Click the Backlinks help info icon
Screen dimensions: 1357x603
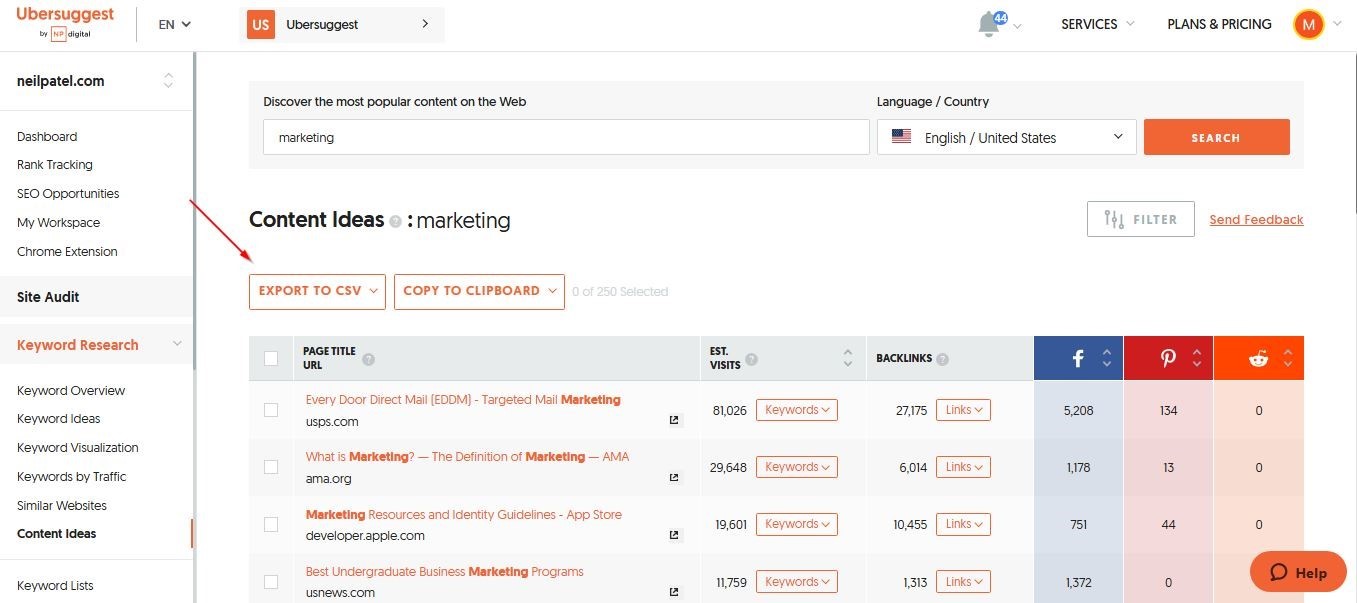coord(942,359)
